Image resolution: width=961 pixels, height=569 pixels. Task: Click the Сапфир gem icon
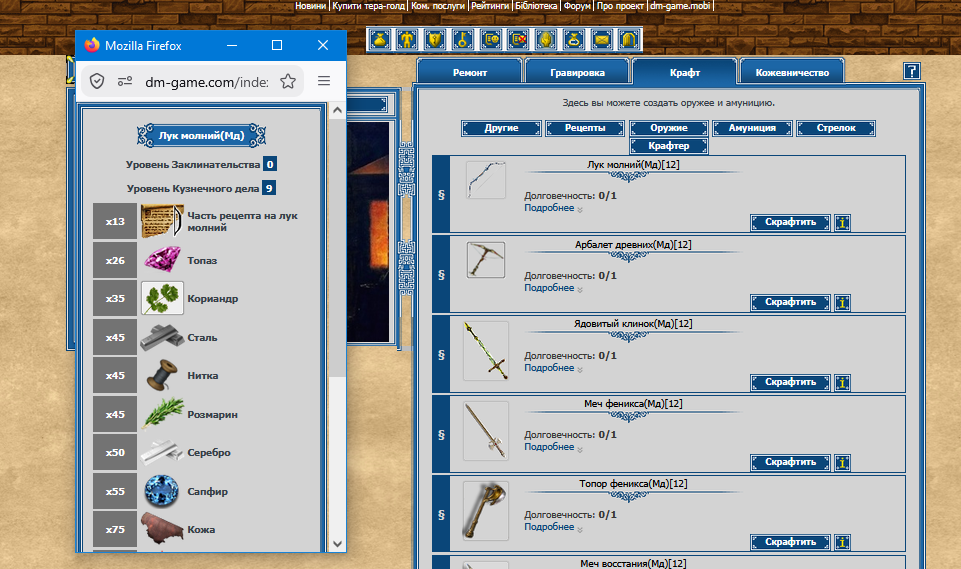point(162,491)
